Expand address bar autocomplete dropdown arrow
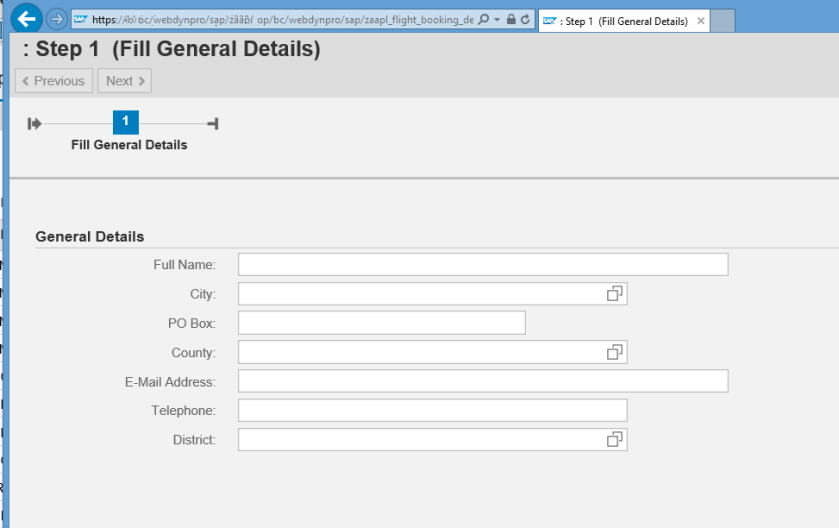This screenshot has height=528, width=839. click(x=497, y=19)
